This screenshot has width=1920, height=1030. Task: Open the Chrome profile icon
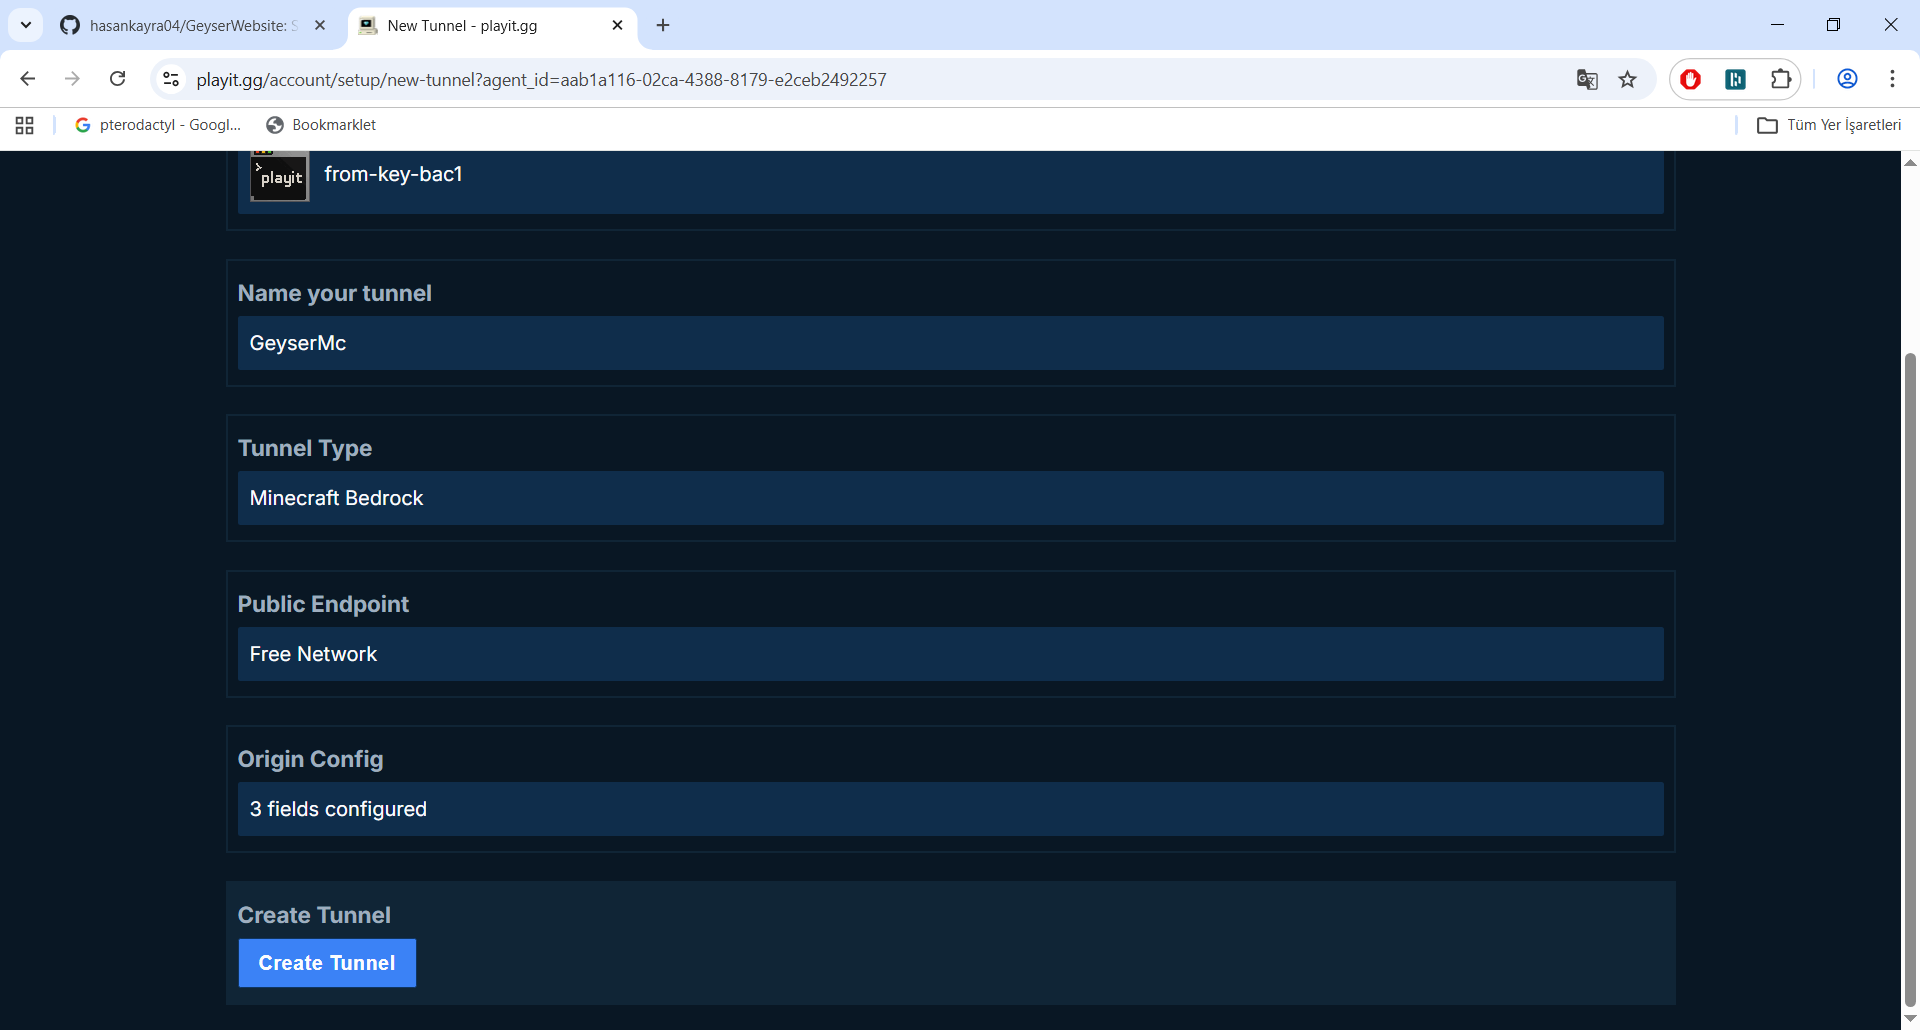pyautogui.click(x=1847, y=79)
